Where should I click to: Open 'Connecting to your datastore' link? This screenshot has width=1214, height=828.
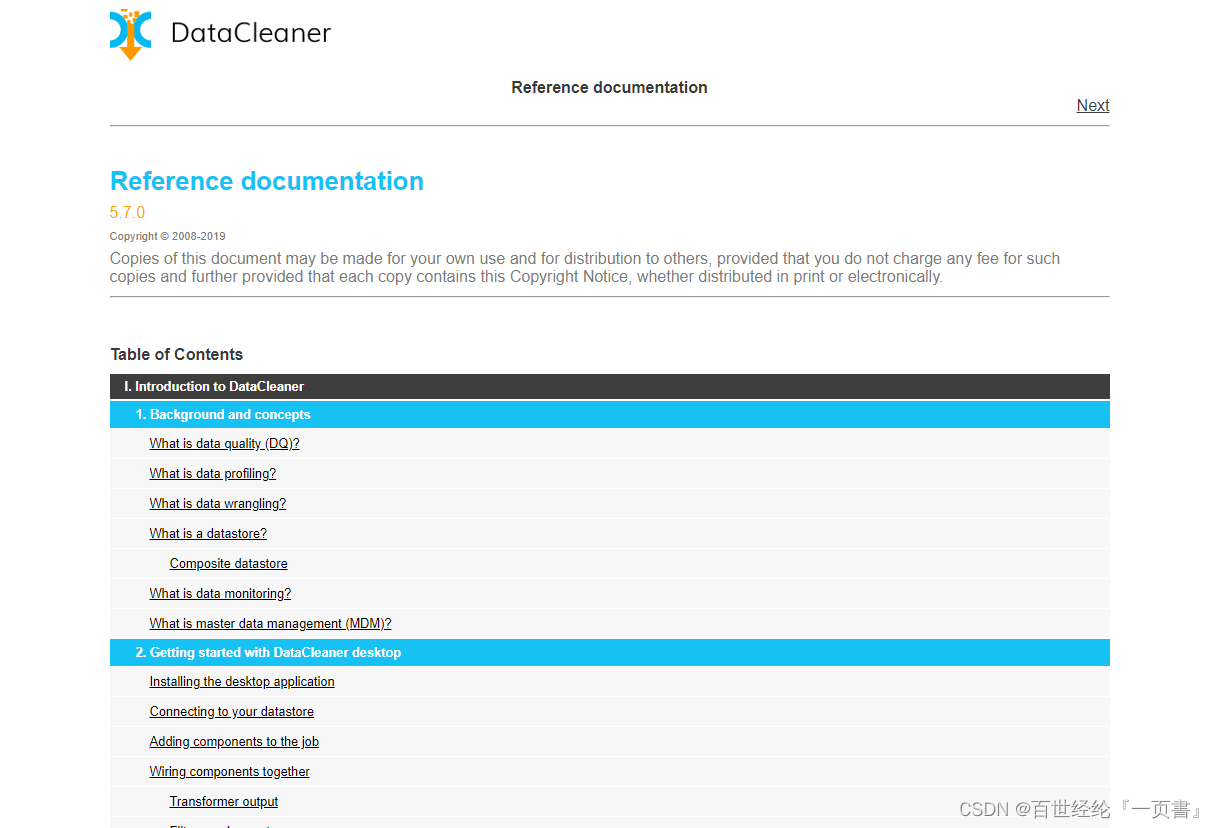[x=232, y=712]
